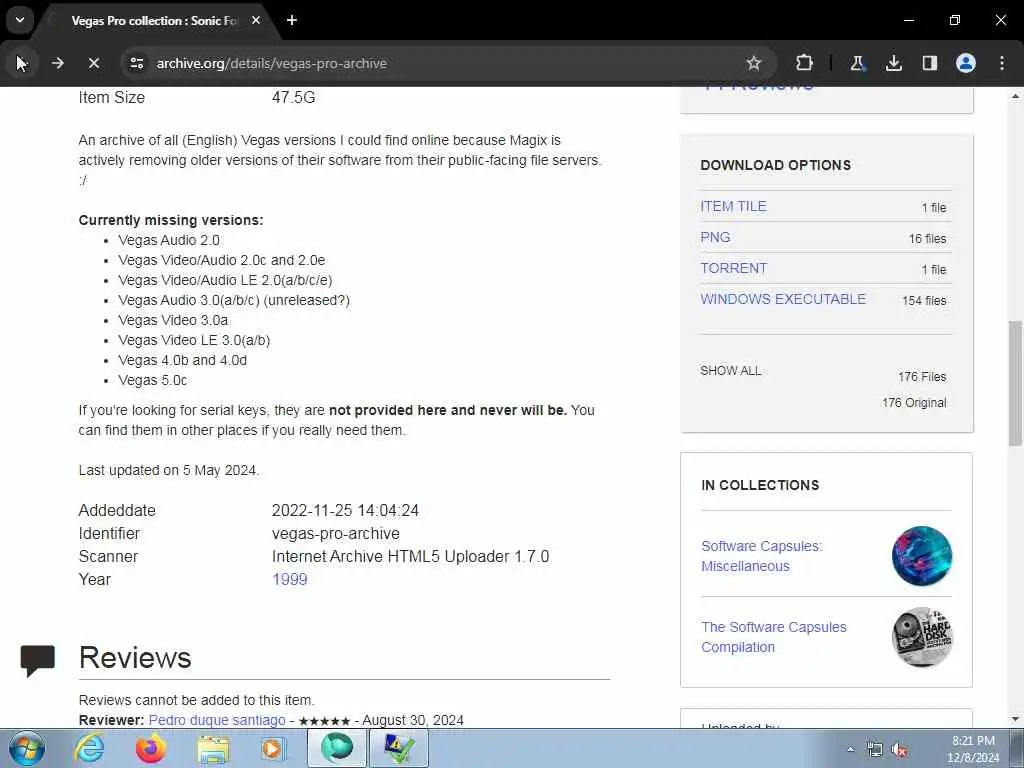Open the Extensions puzzle icon
Screen dimensions: 1024x768
point(805,63)
